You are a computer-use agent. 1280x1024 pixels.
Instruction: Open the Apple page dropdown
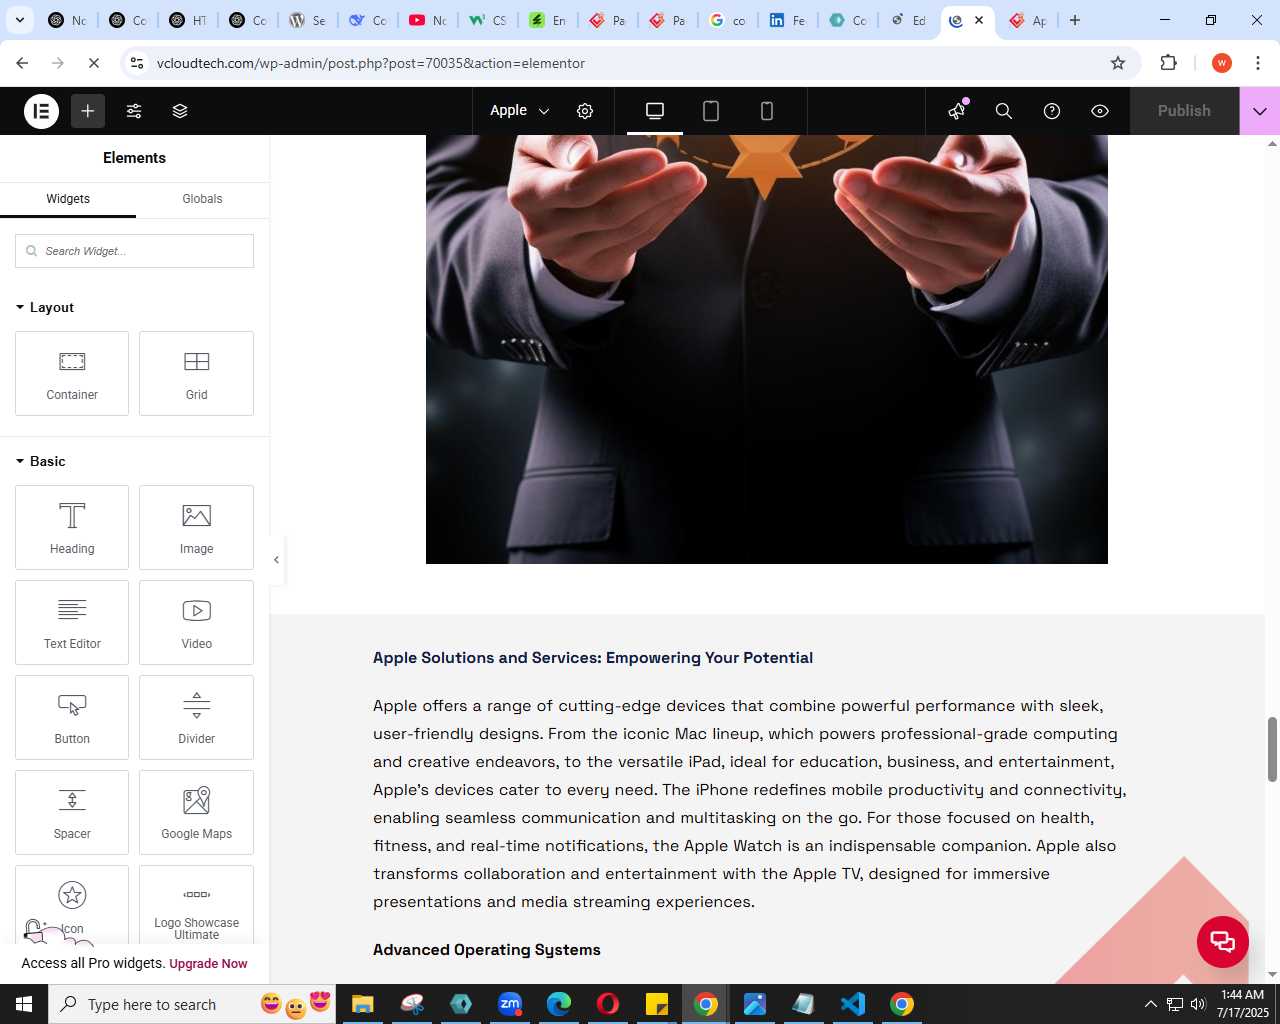(520, 111)
